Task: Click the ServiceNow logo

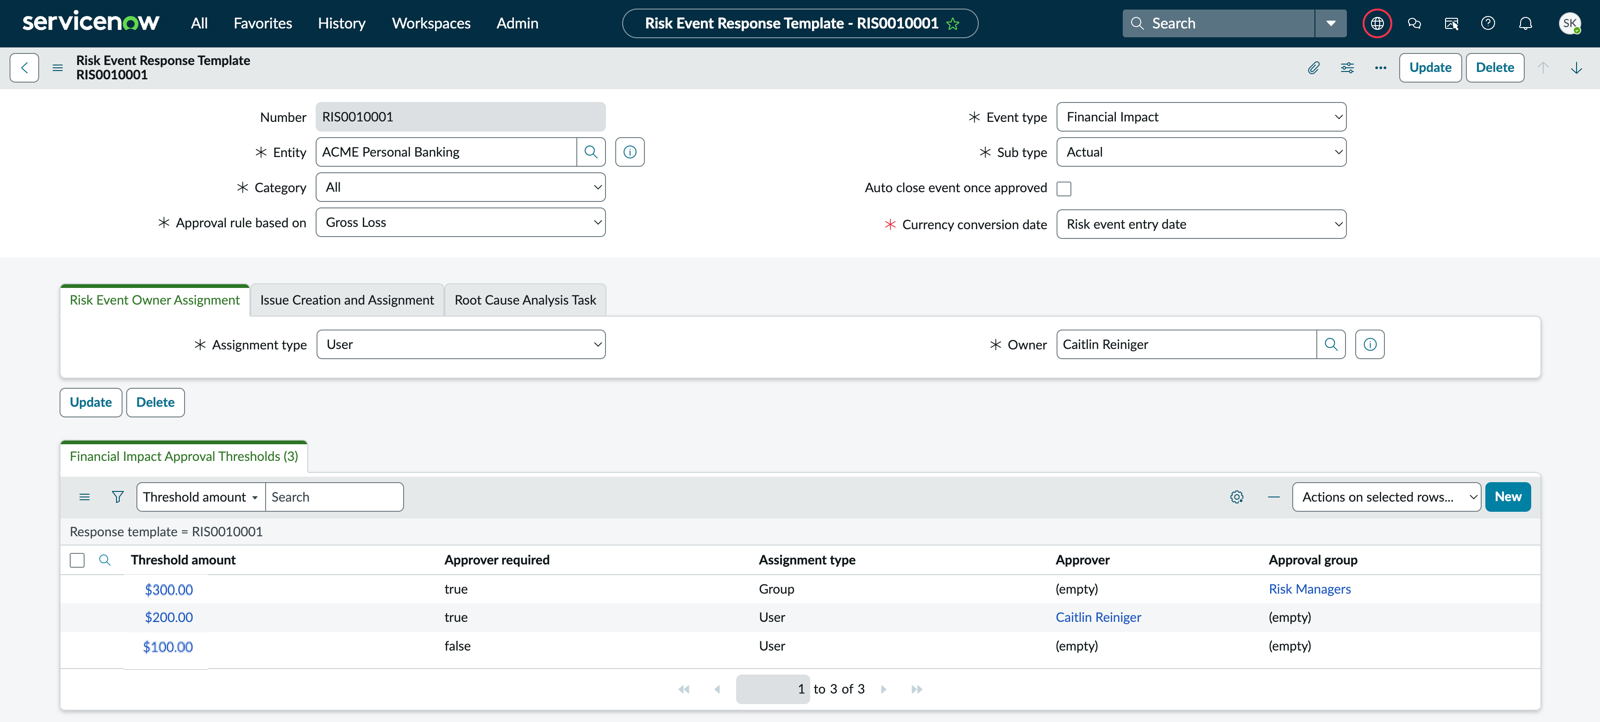Action: 91,22
